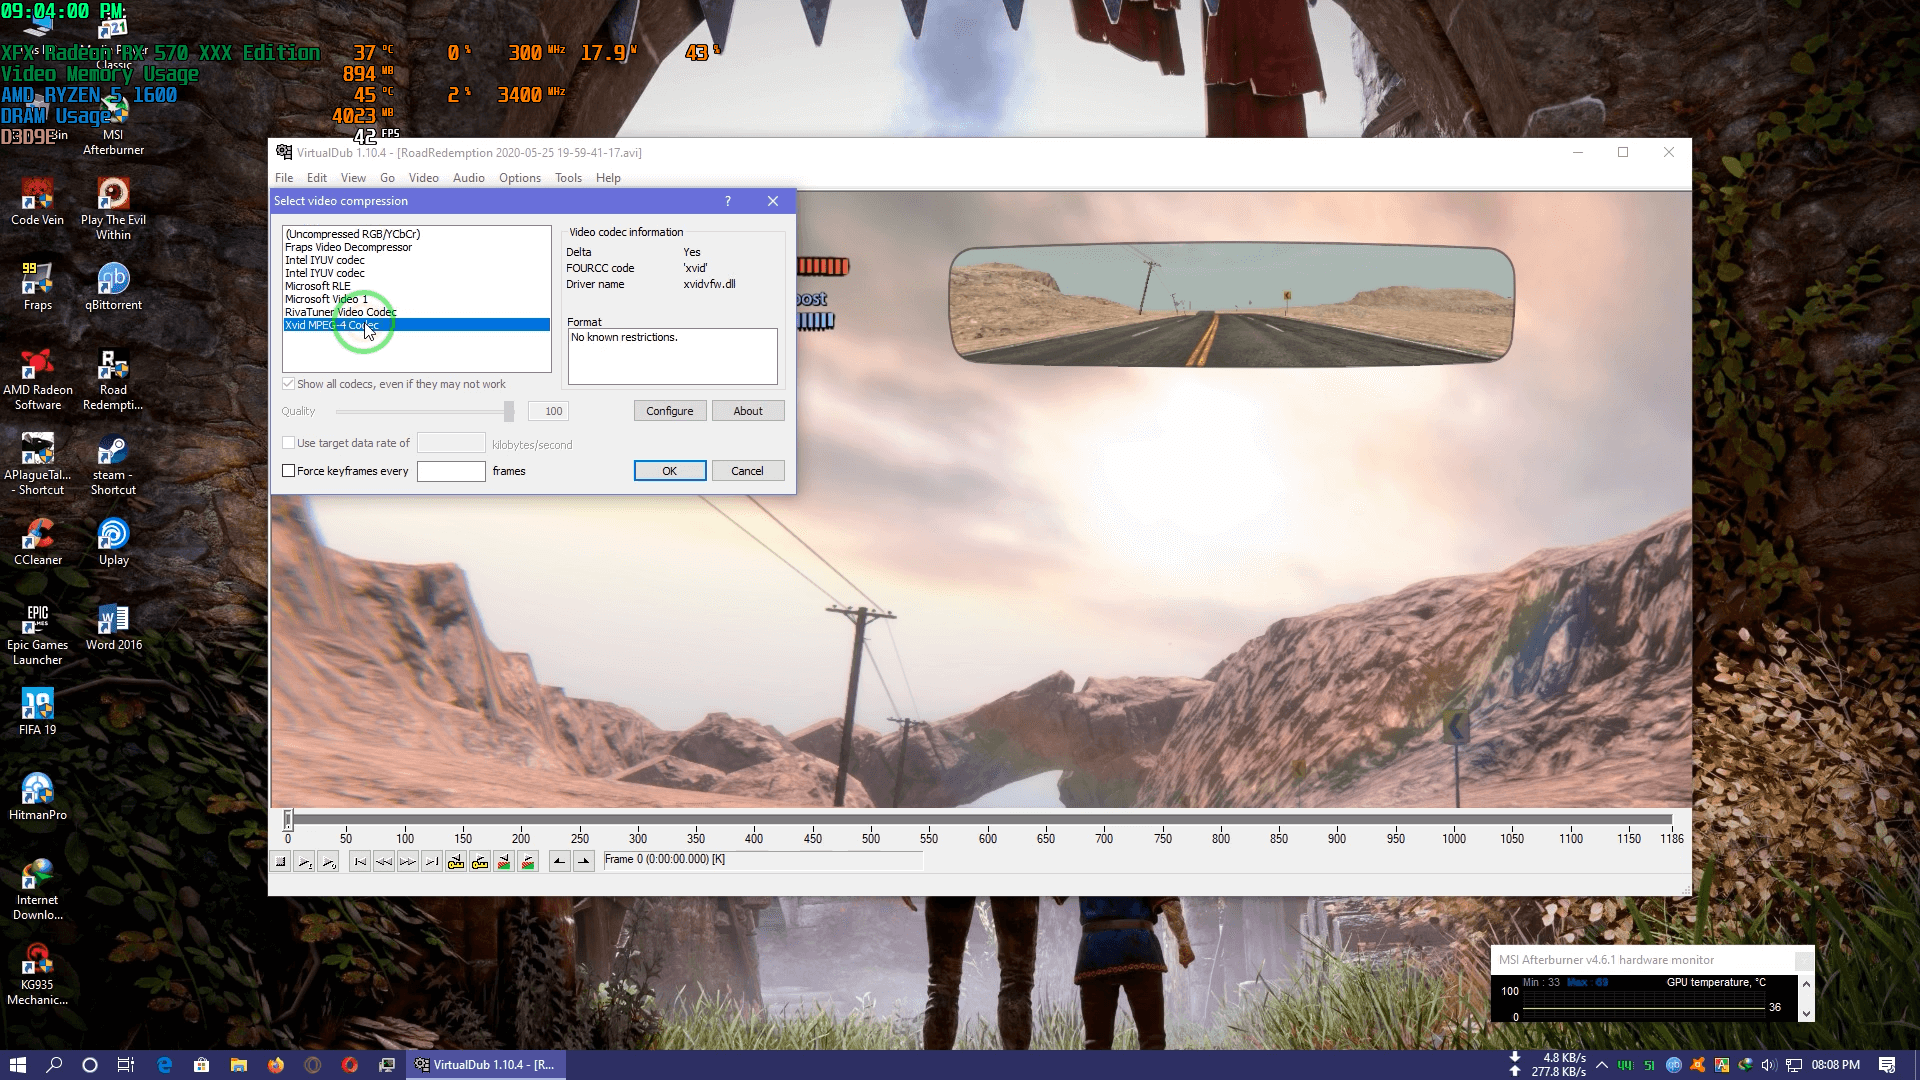Show hidden system tray icons
This screenshot has width=1920, height=1080.
point(1602,1065)
